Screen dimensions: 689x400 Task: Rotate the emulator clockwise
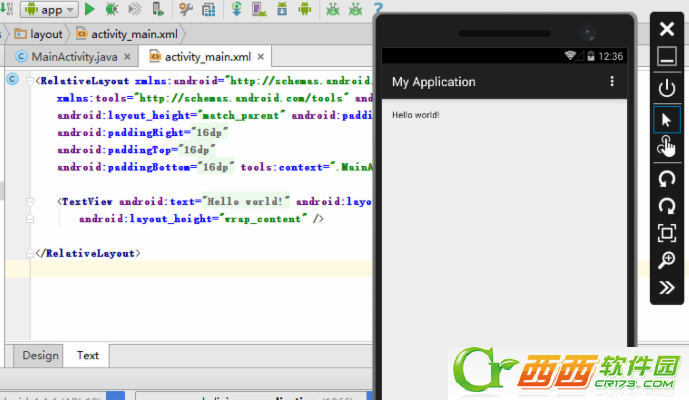pyautogui.click(x=666, y=205)
